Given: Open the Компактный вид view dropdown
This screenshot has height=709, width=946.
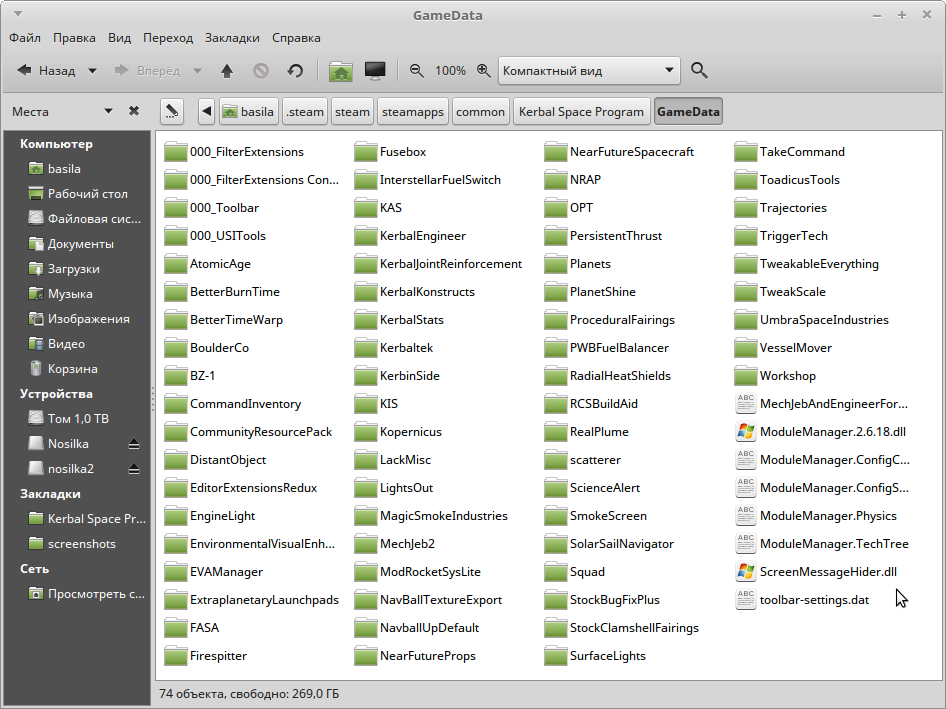Looking at the screenshot, I should coord(589,71).
